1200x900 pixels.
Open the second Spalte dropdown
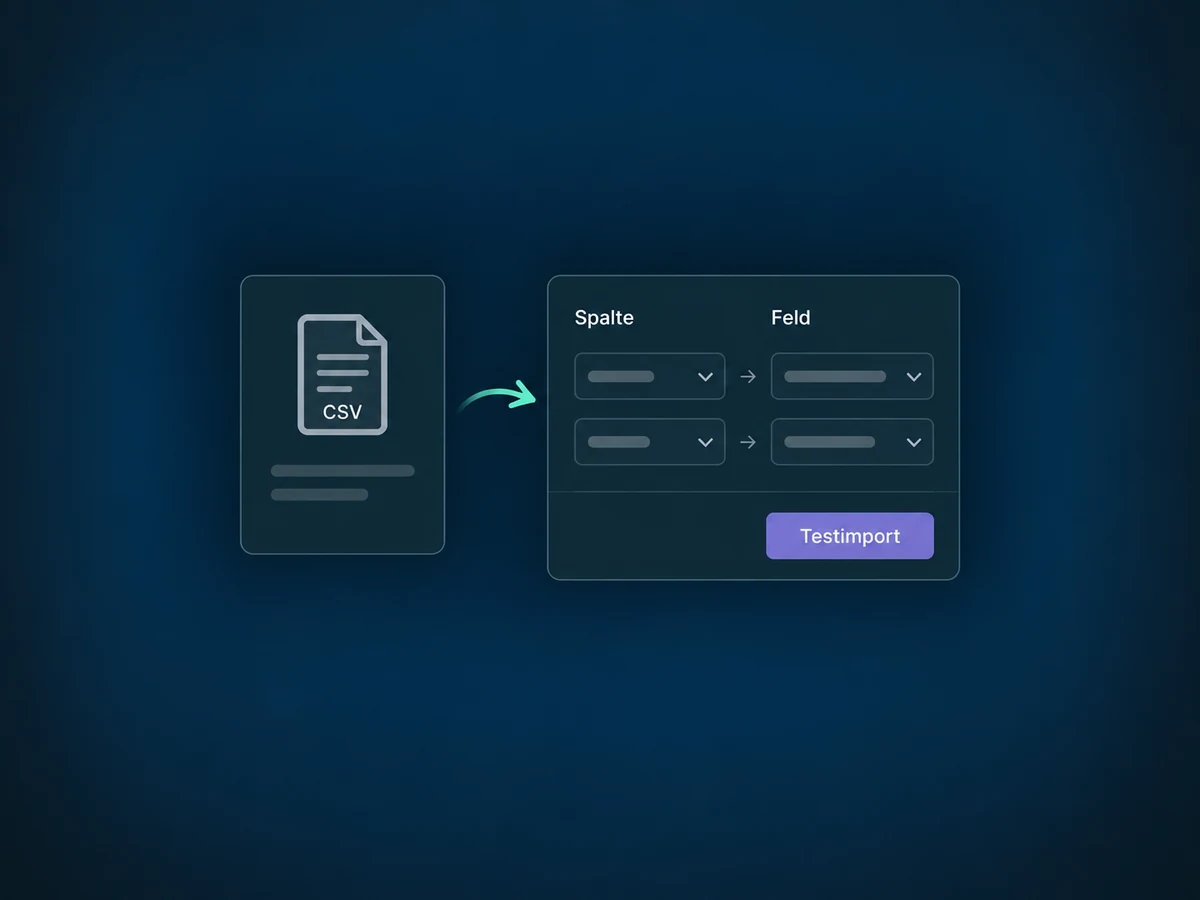tap(650, 442)
